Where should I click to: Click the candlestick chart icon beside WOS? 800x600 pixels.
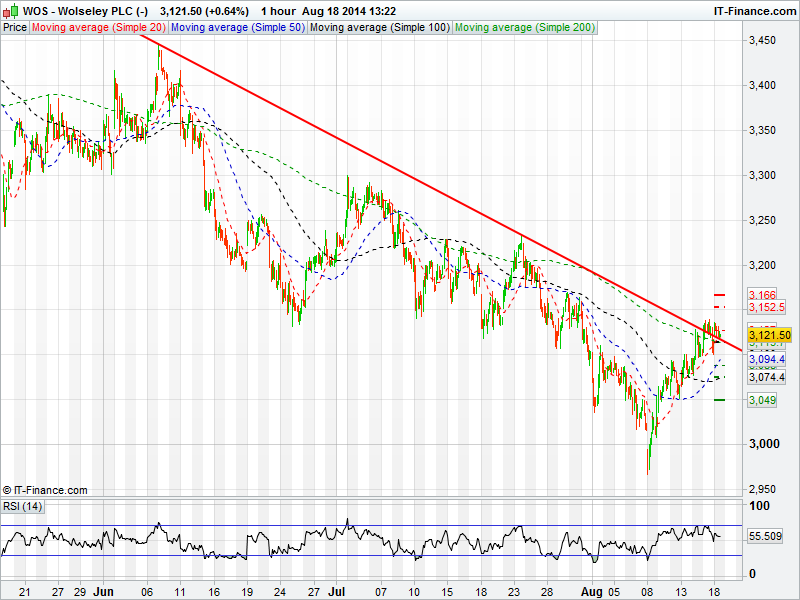tap(11, 11)
